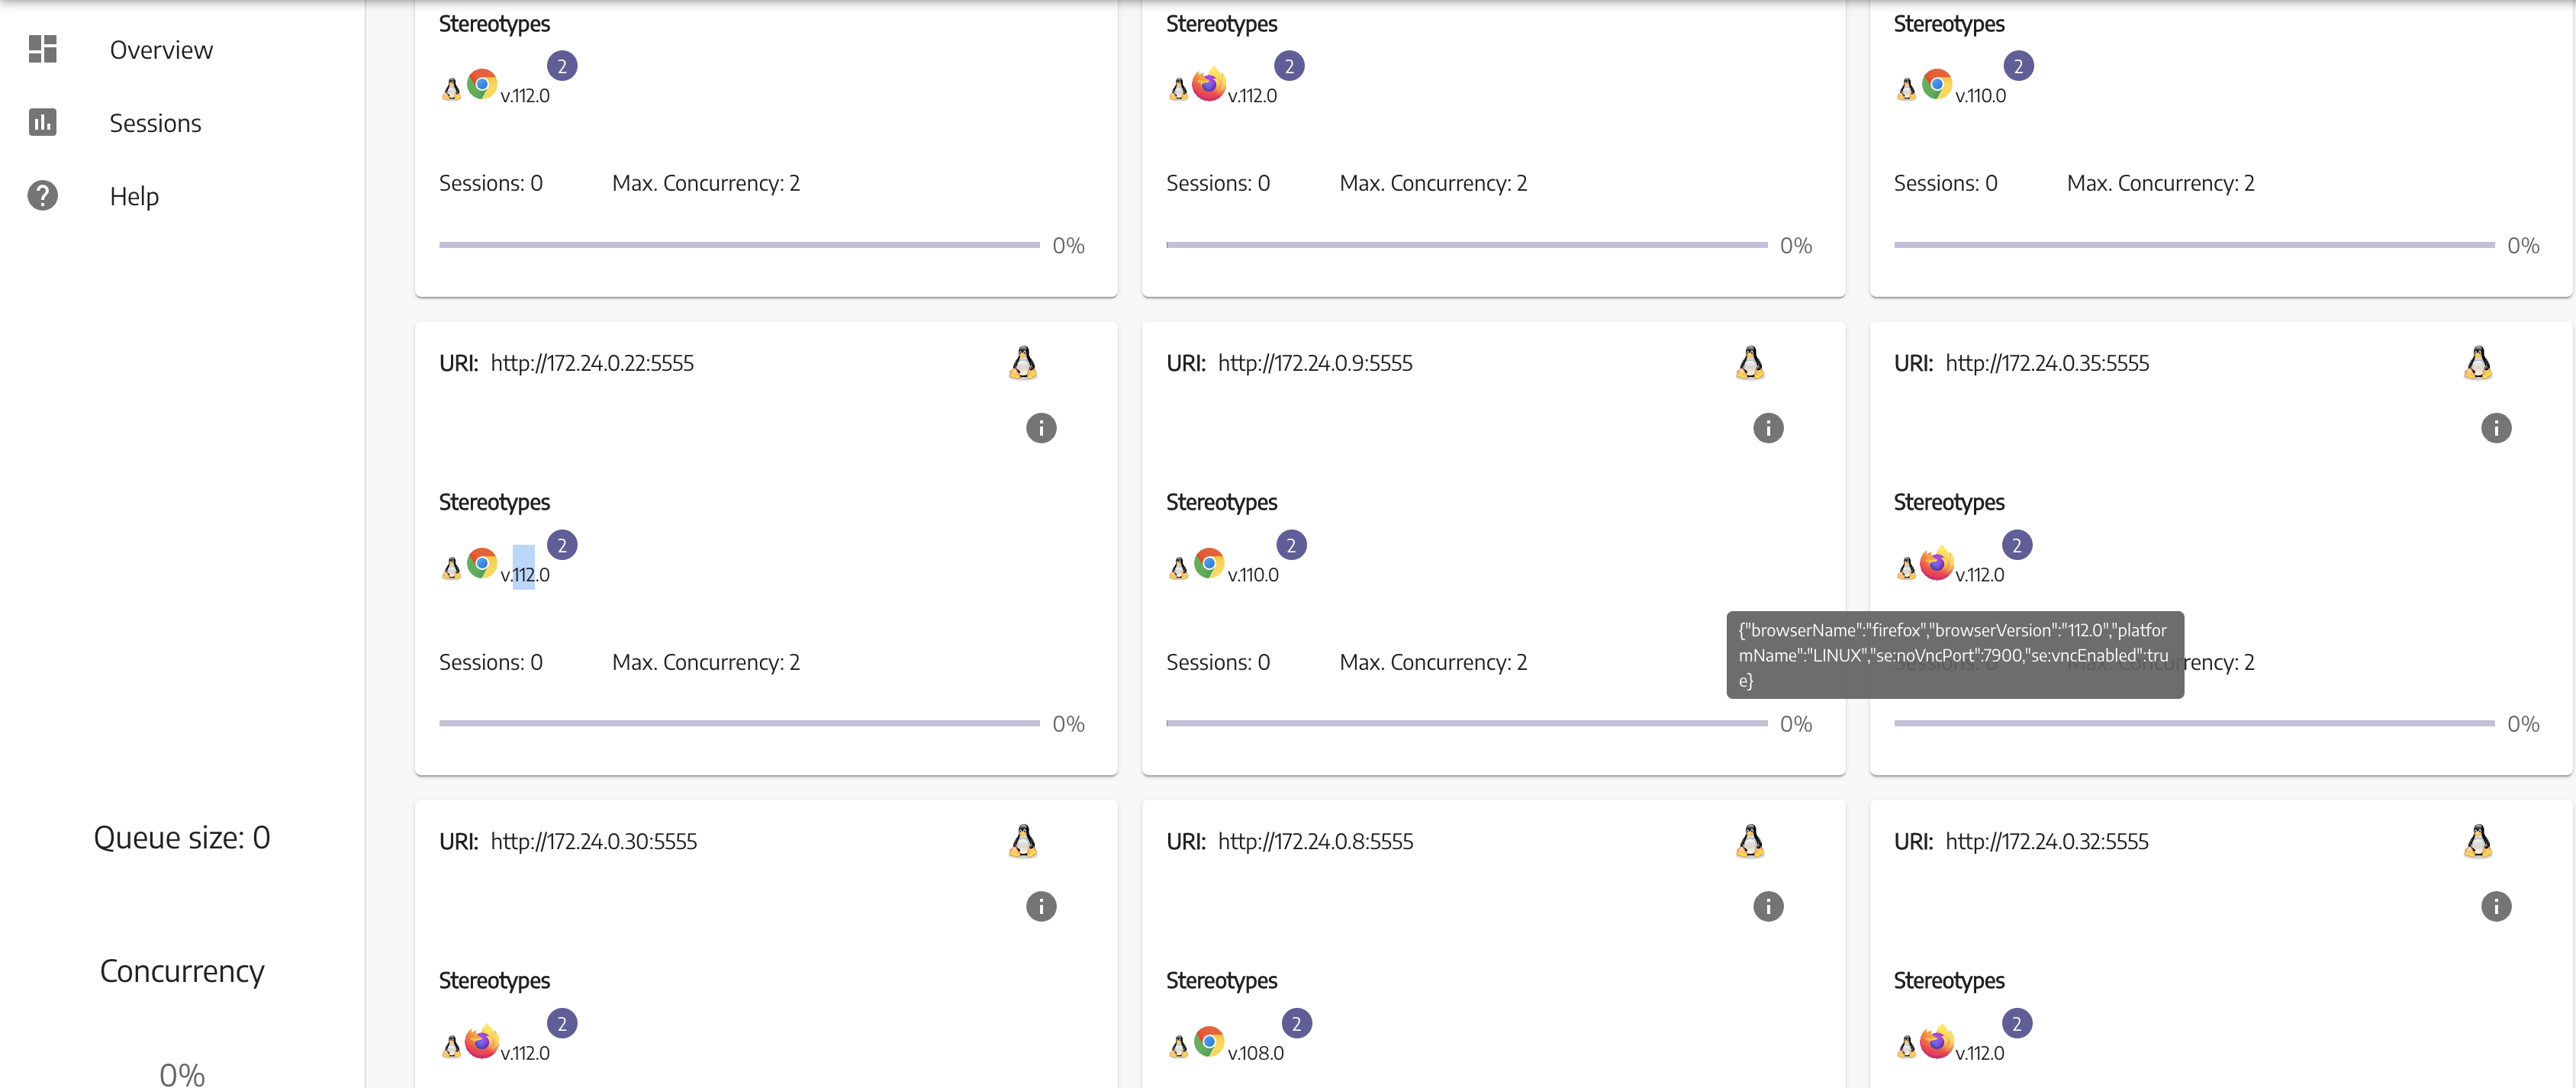The image size is (2576, 1088).
Task: Open the Help section
Action: tap(133, 195)
